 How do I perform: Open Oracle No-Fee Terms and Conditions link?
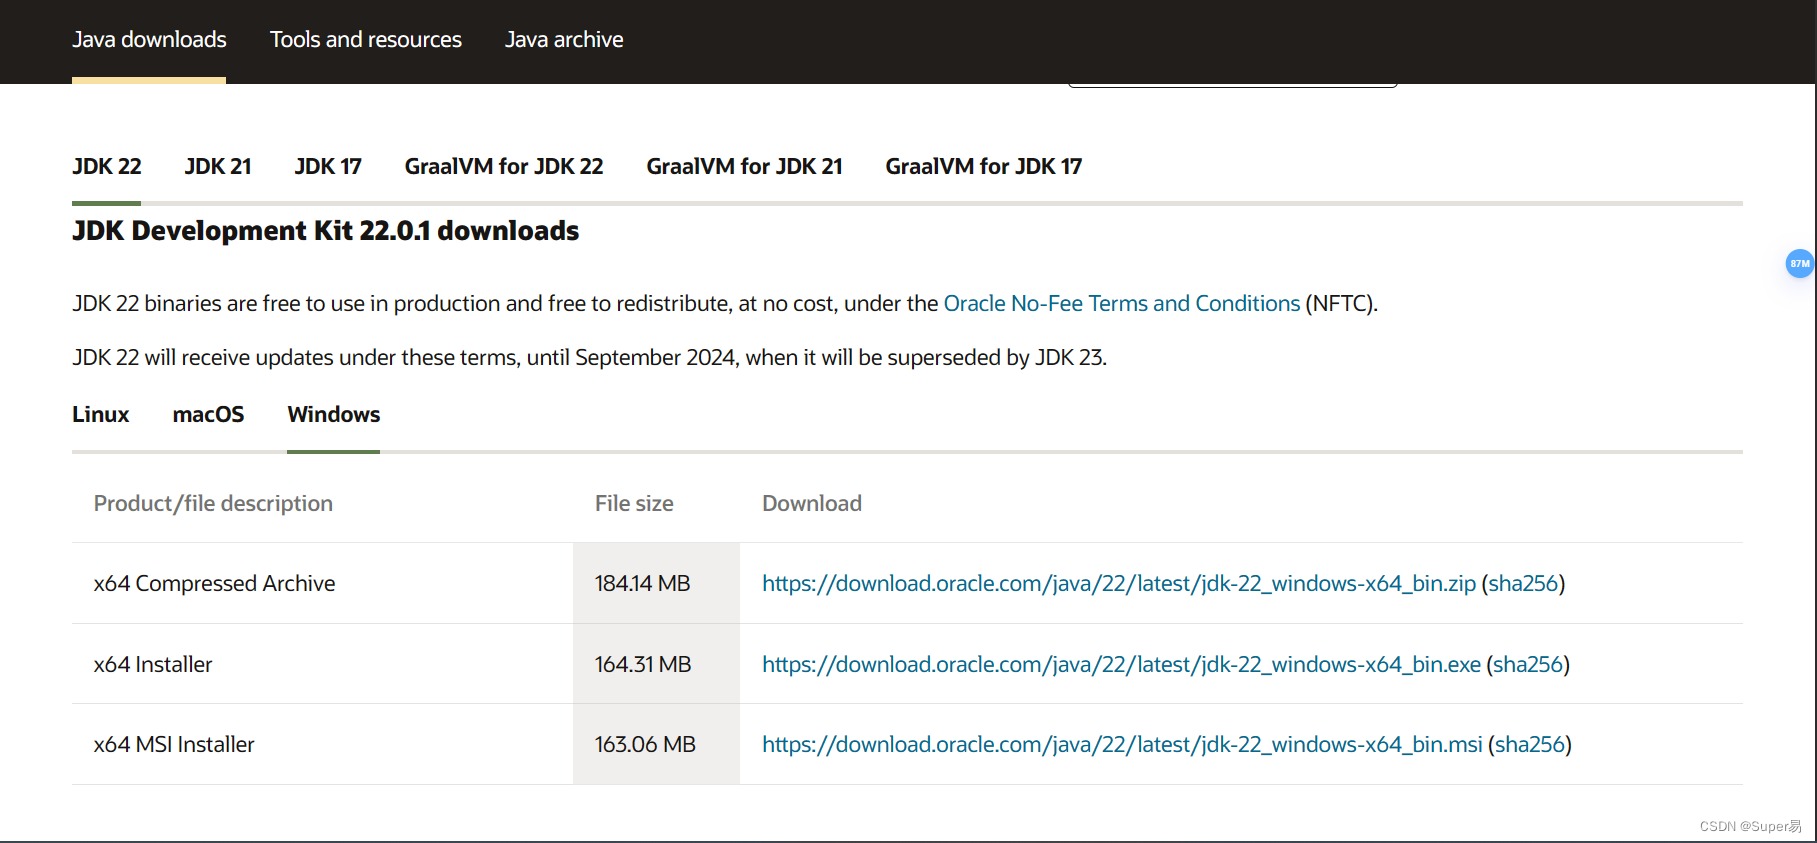[x=1122, y=303]
